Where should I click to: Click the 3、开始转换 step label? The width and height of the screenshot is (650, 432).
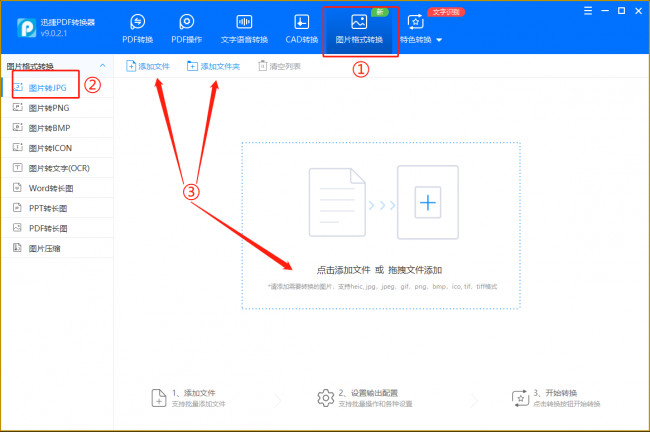pyautogui.click(x=555, y=393)
